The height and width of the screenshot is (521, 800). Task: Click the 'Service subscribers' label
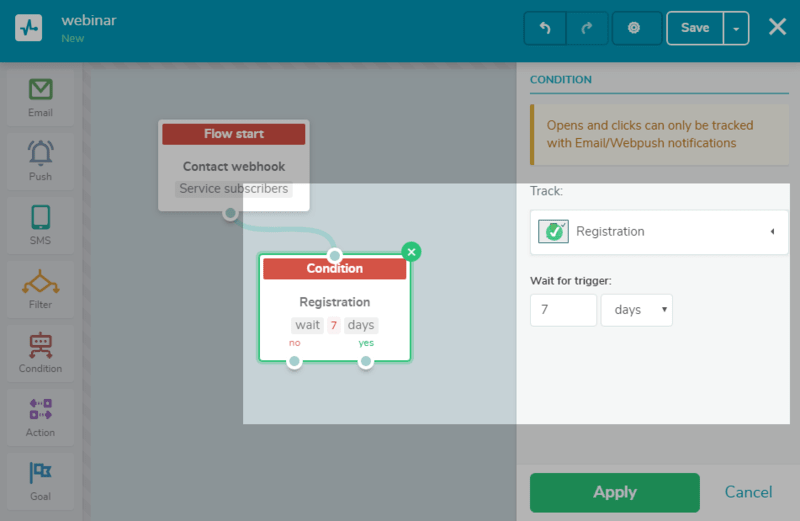(x=234, y=189)
